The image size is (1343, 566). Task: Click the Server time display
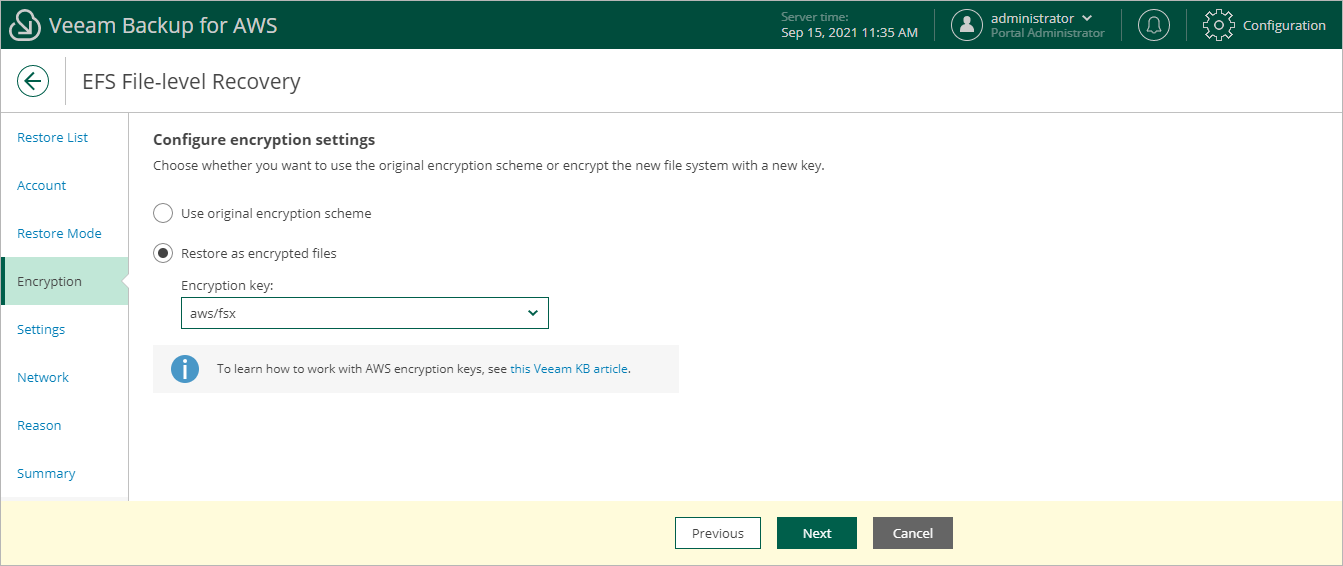(849, 25)
